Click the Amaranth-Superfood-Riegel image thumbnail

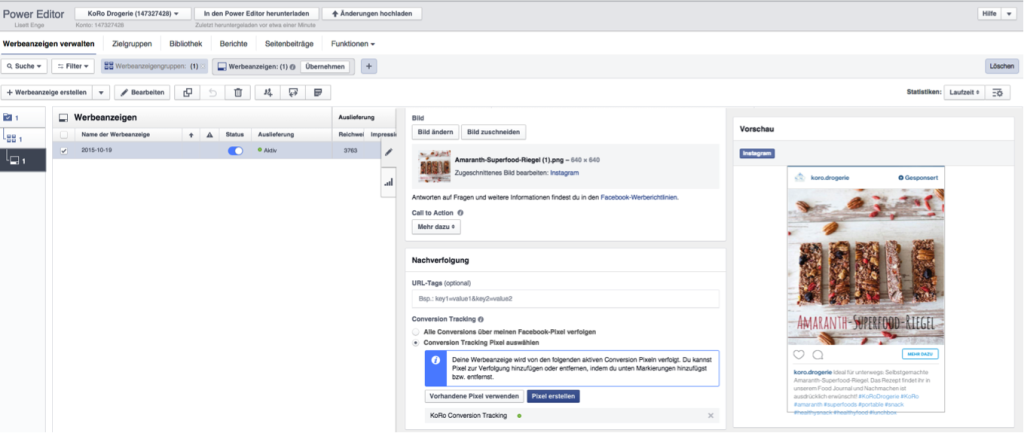(x=434, y=167)
